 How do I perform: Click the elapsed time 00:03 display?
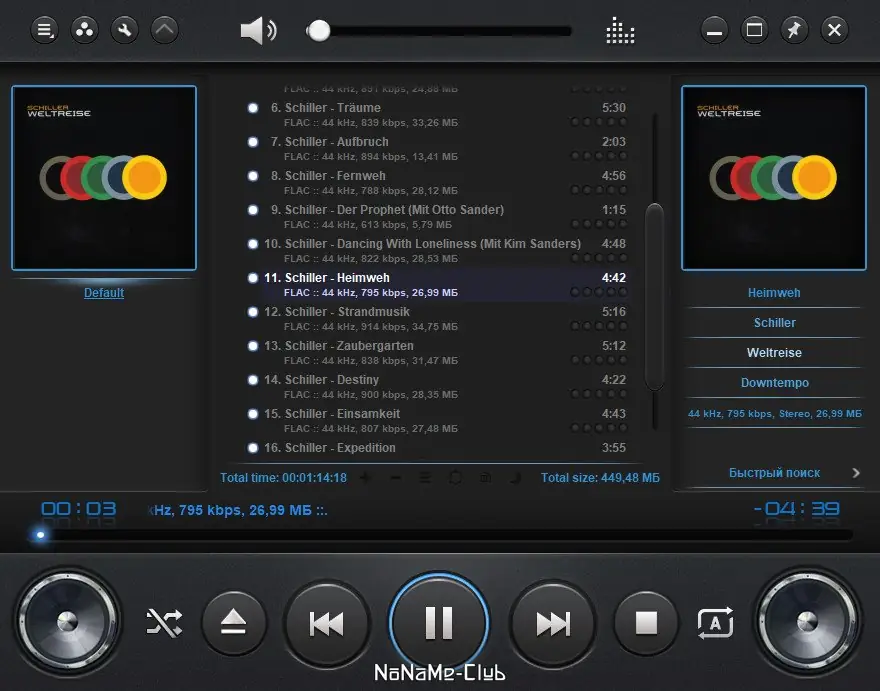[79, 509]
